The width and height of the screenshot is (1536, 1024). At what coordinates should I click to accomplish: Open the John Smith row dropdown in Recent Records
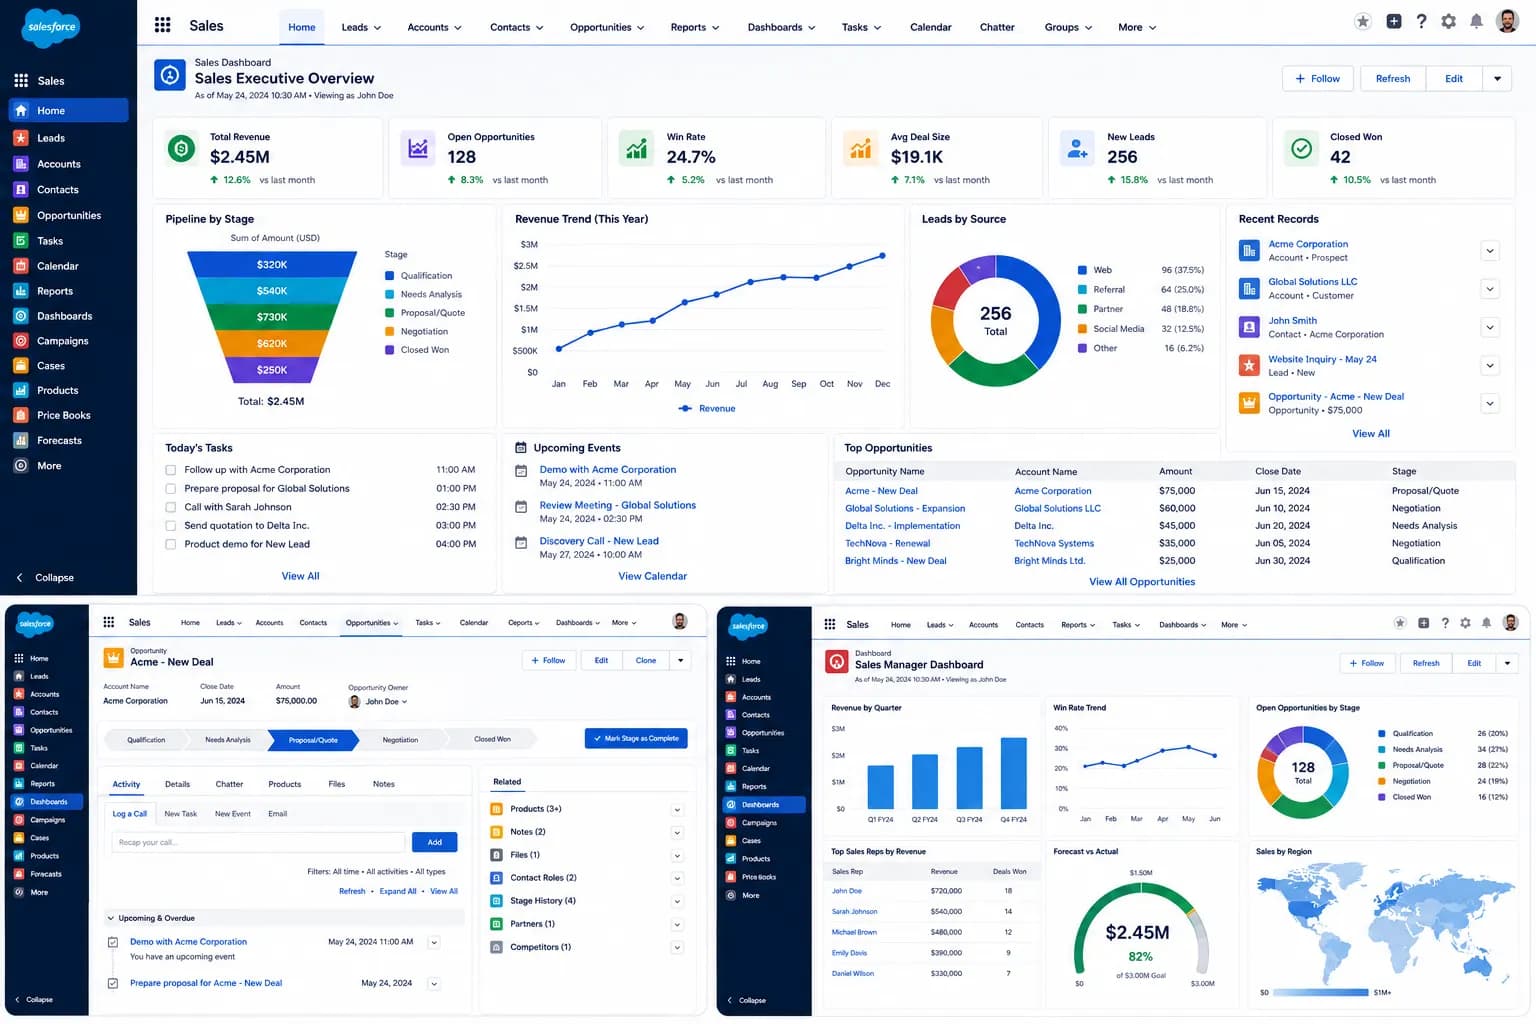(1490, 327)
